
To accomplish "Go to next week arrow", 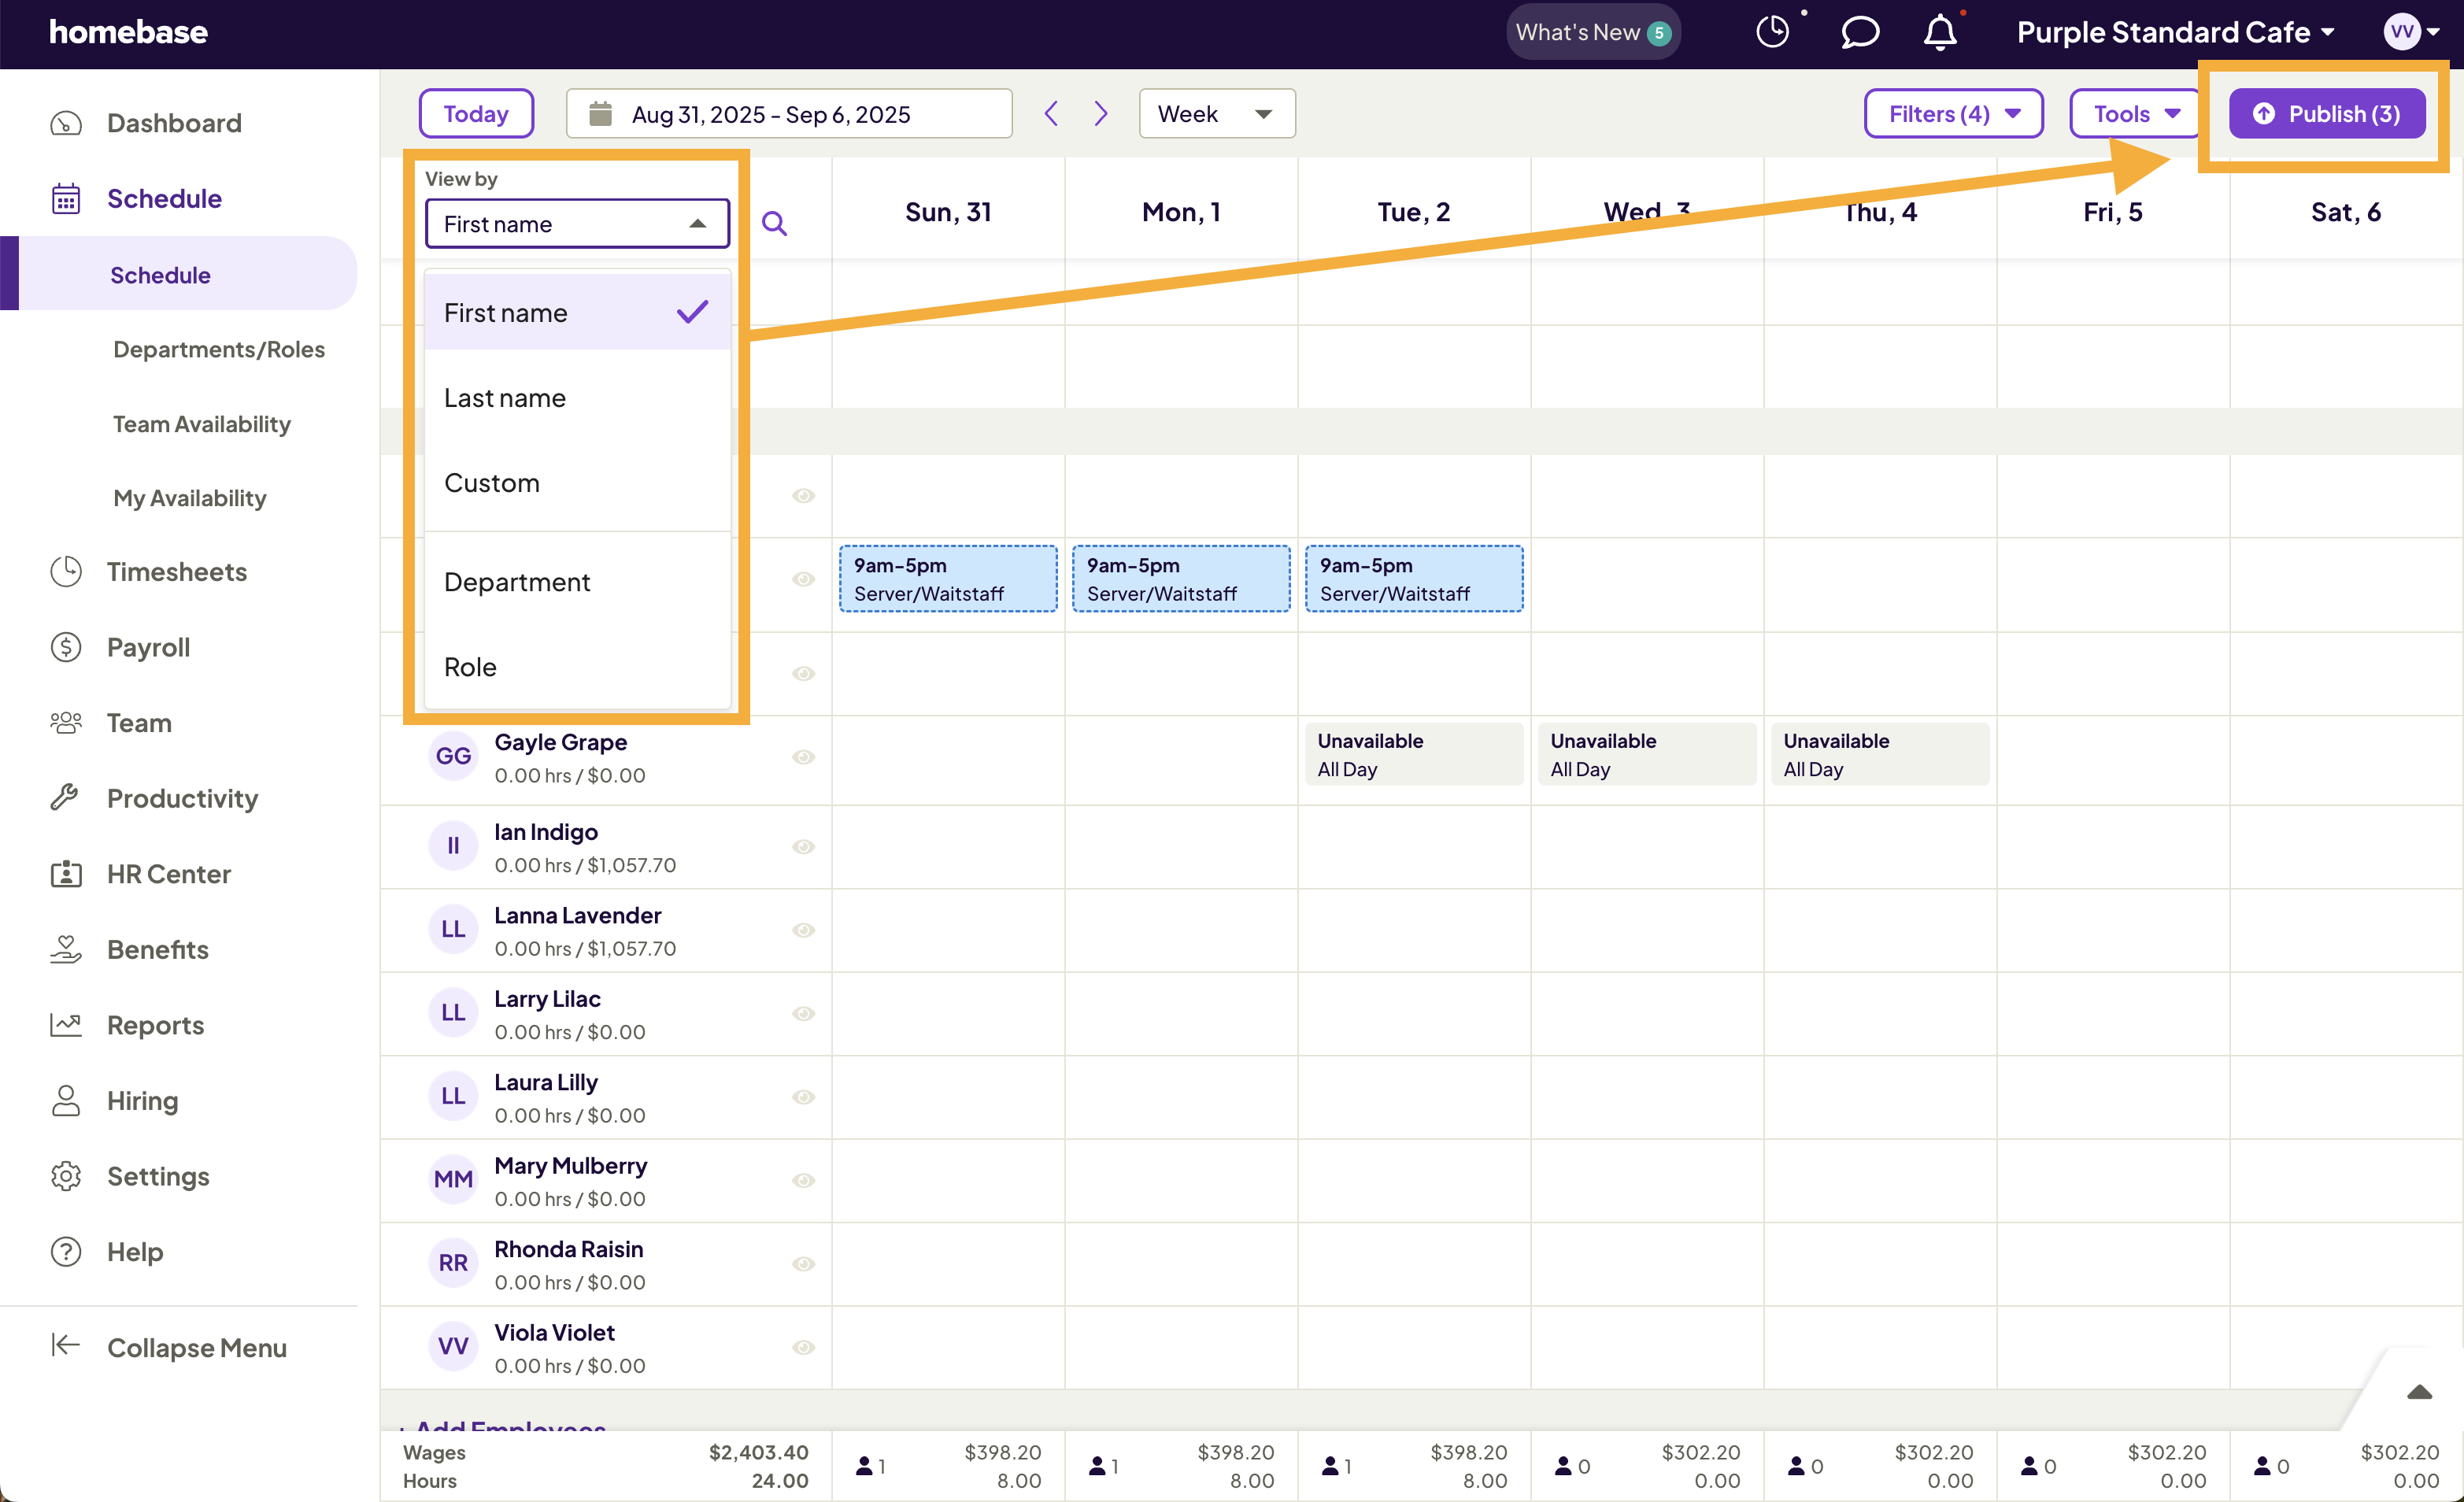I will [x=1101, y=113].
